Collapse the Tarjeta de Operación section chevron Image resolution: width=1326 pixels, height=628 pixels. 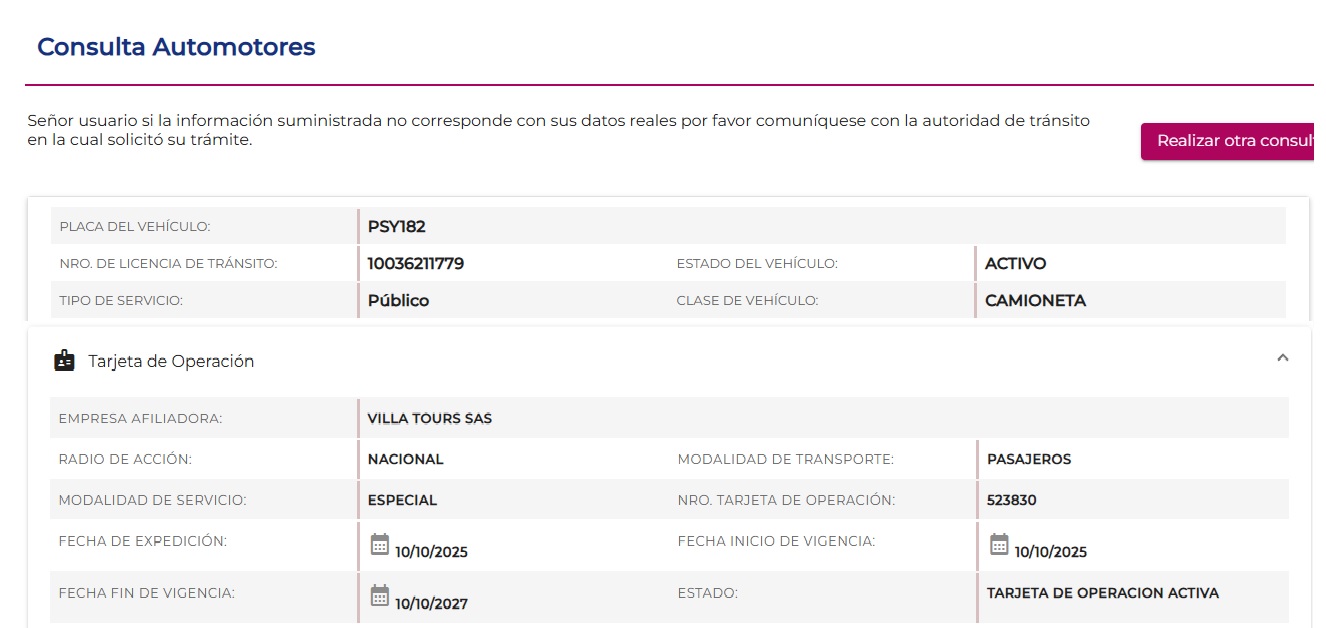pyautogui.click(x=1283, y=358)
